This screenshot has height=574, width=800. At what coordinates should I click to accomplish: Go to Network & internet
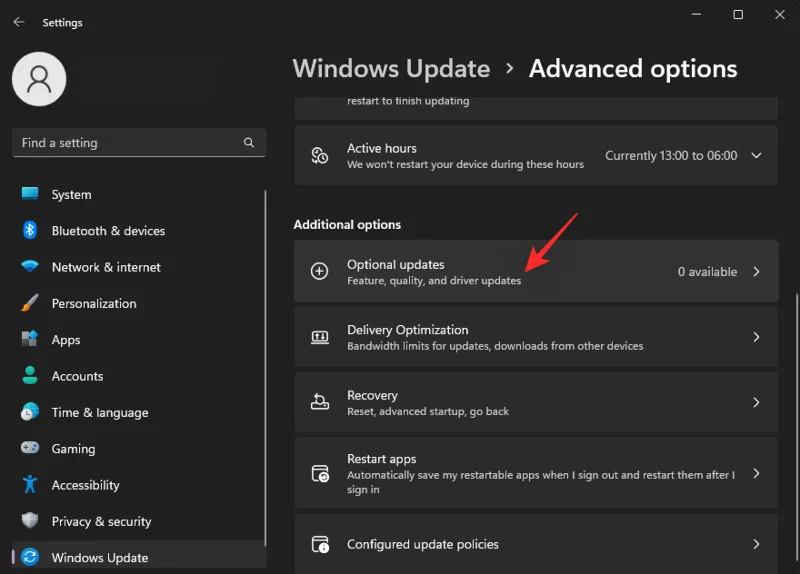138,267
